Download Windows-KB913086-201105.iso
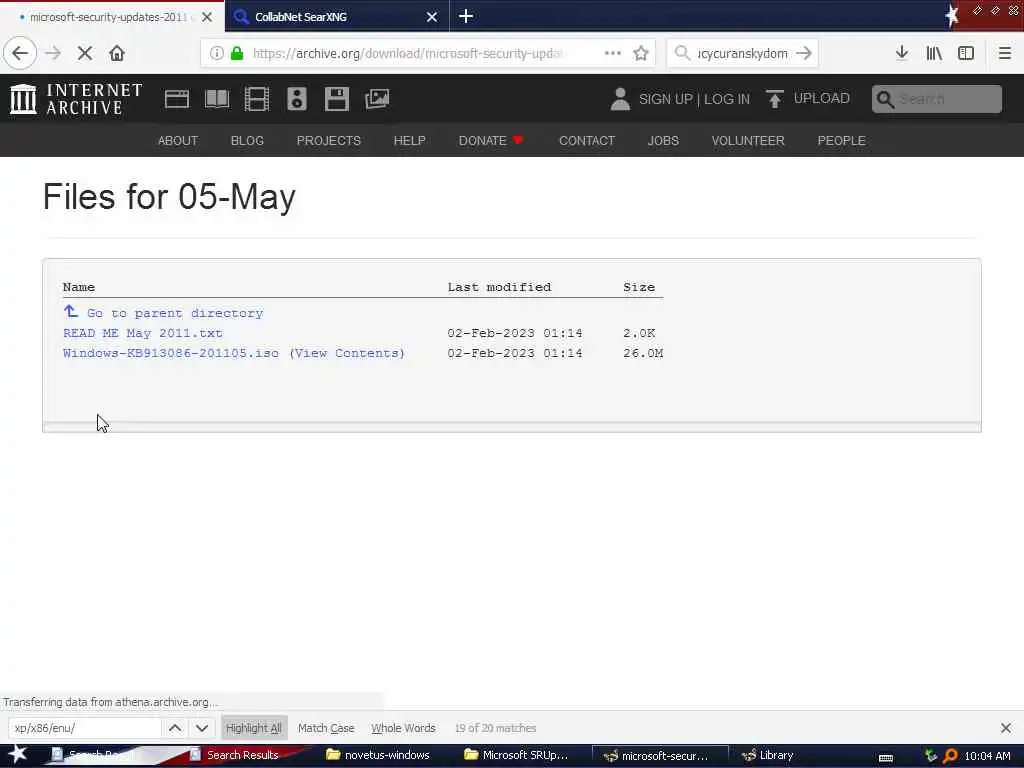 170,353
